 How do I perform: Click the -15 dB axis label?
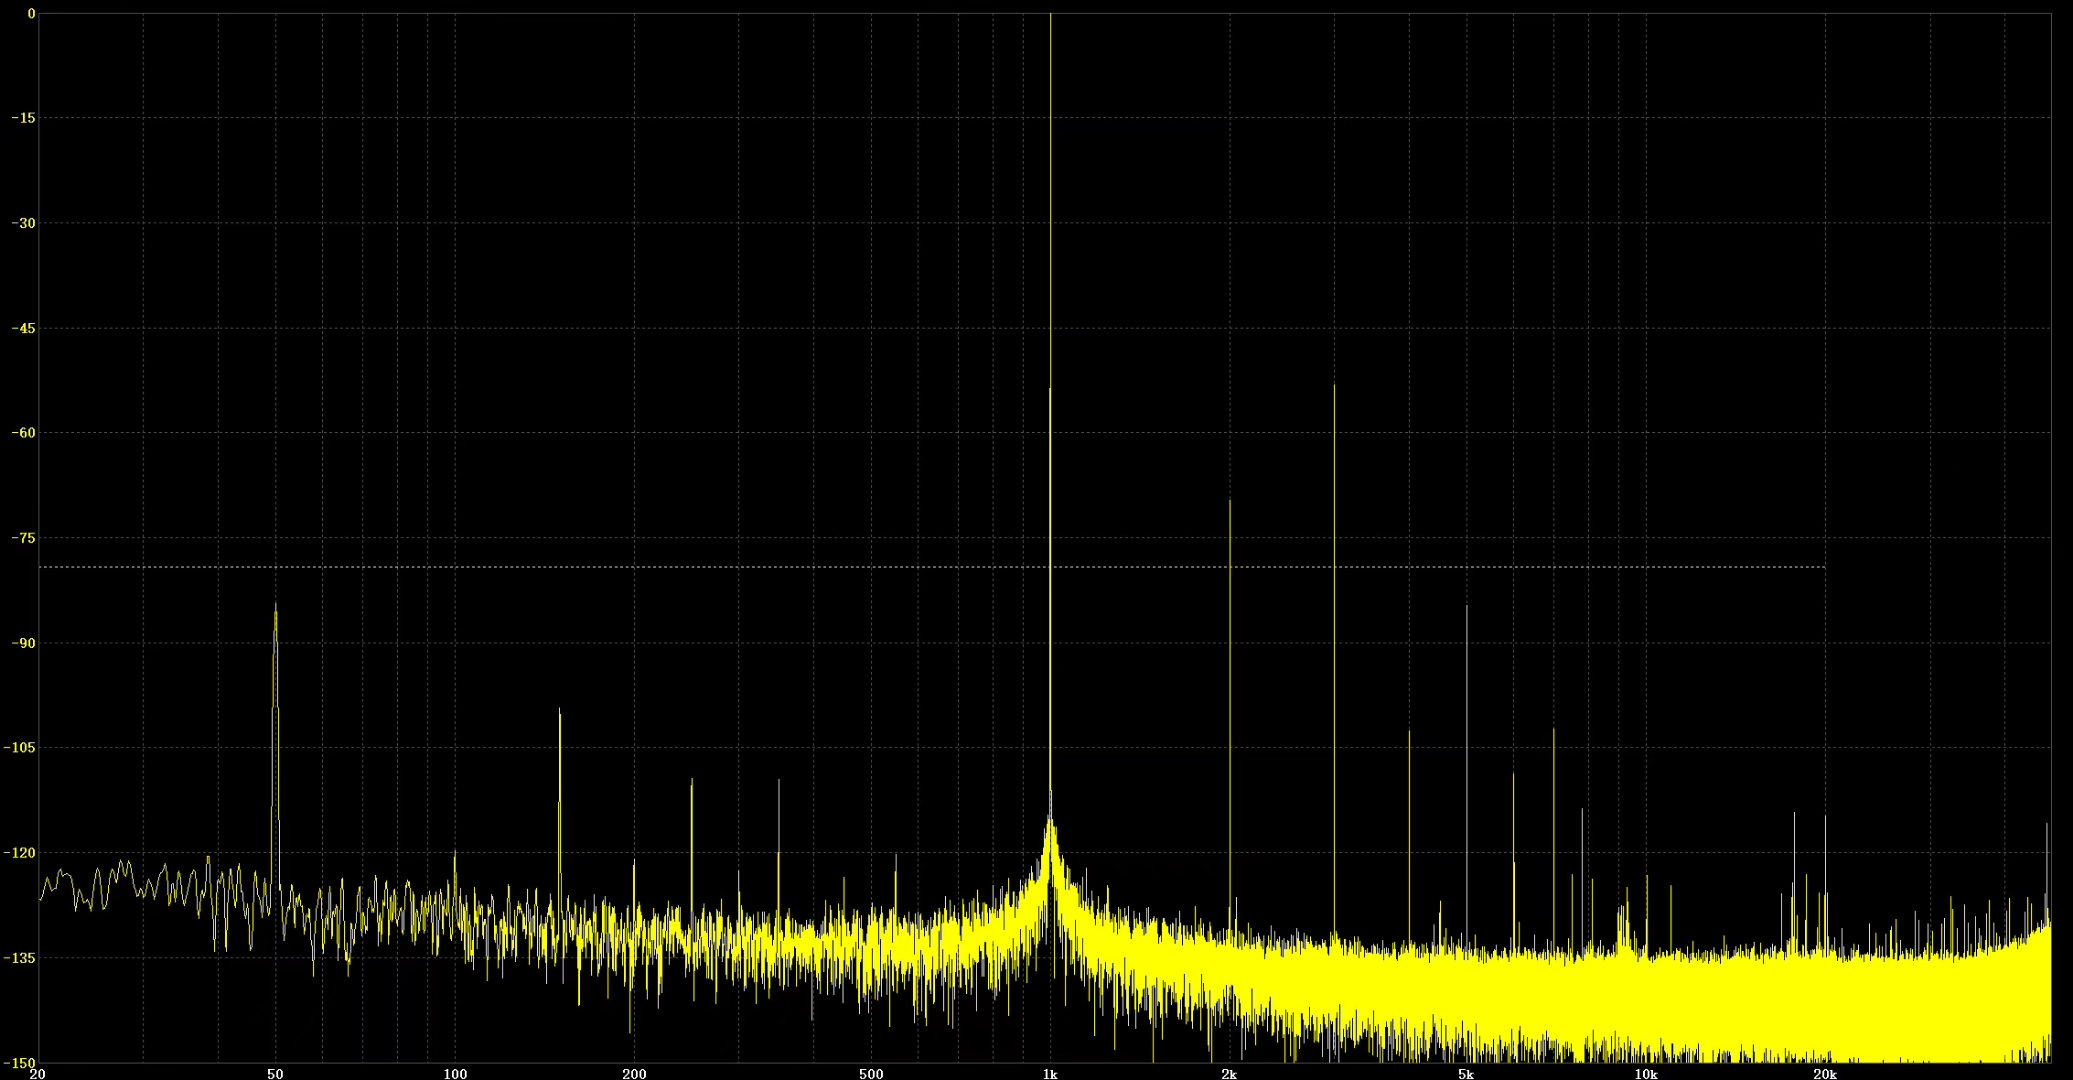coord(23,118)
